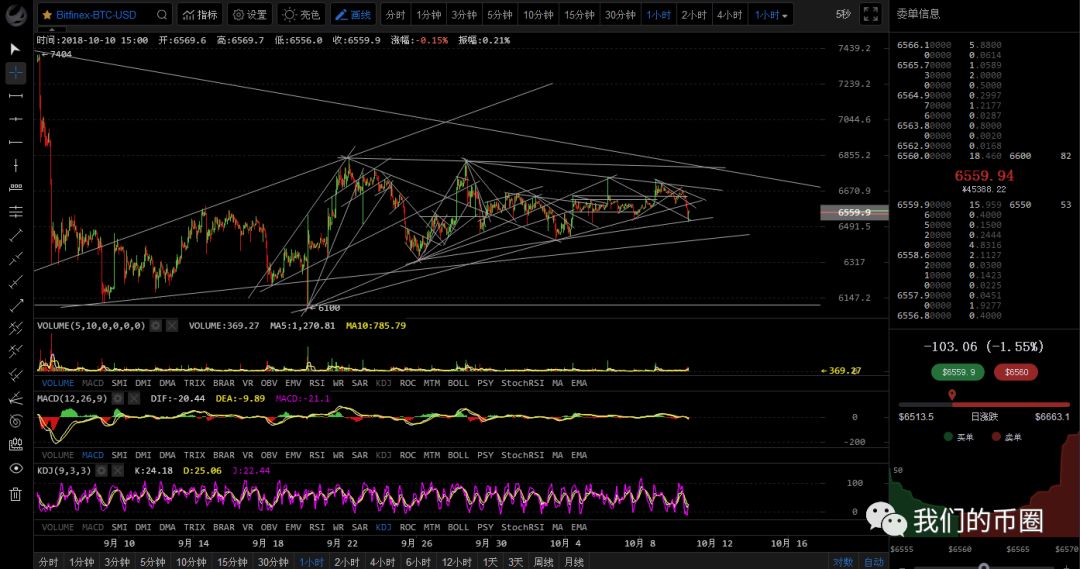Close the KDJ indicator panel with X
Screen dimensions: 1080x569
point(118,470)
